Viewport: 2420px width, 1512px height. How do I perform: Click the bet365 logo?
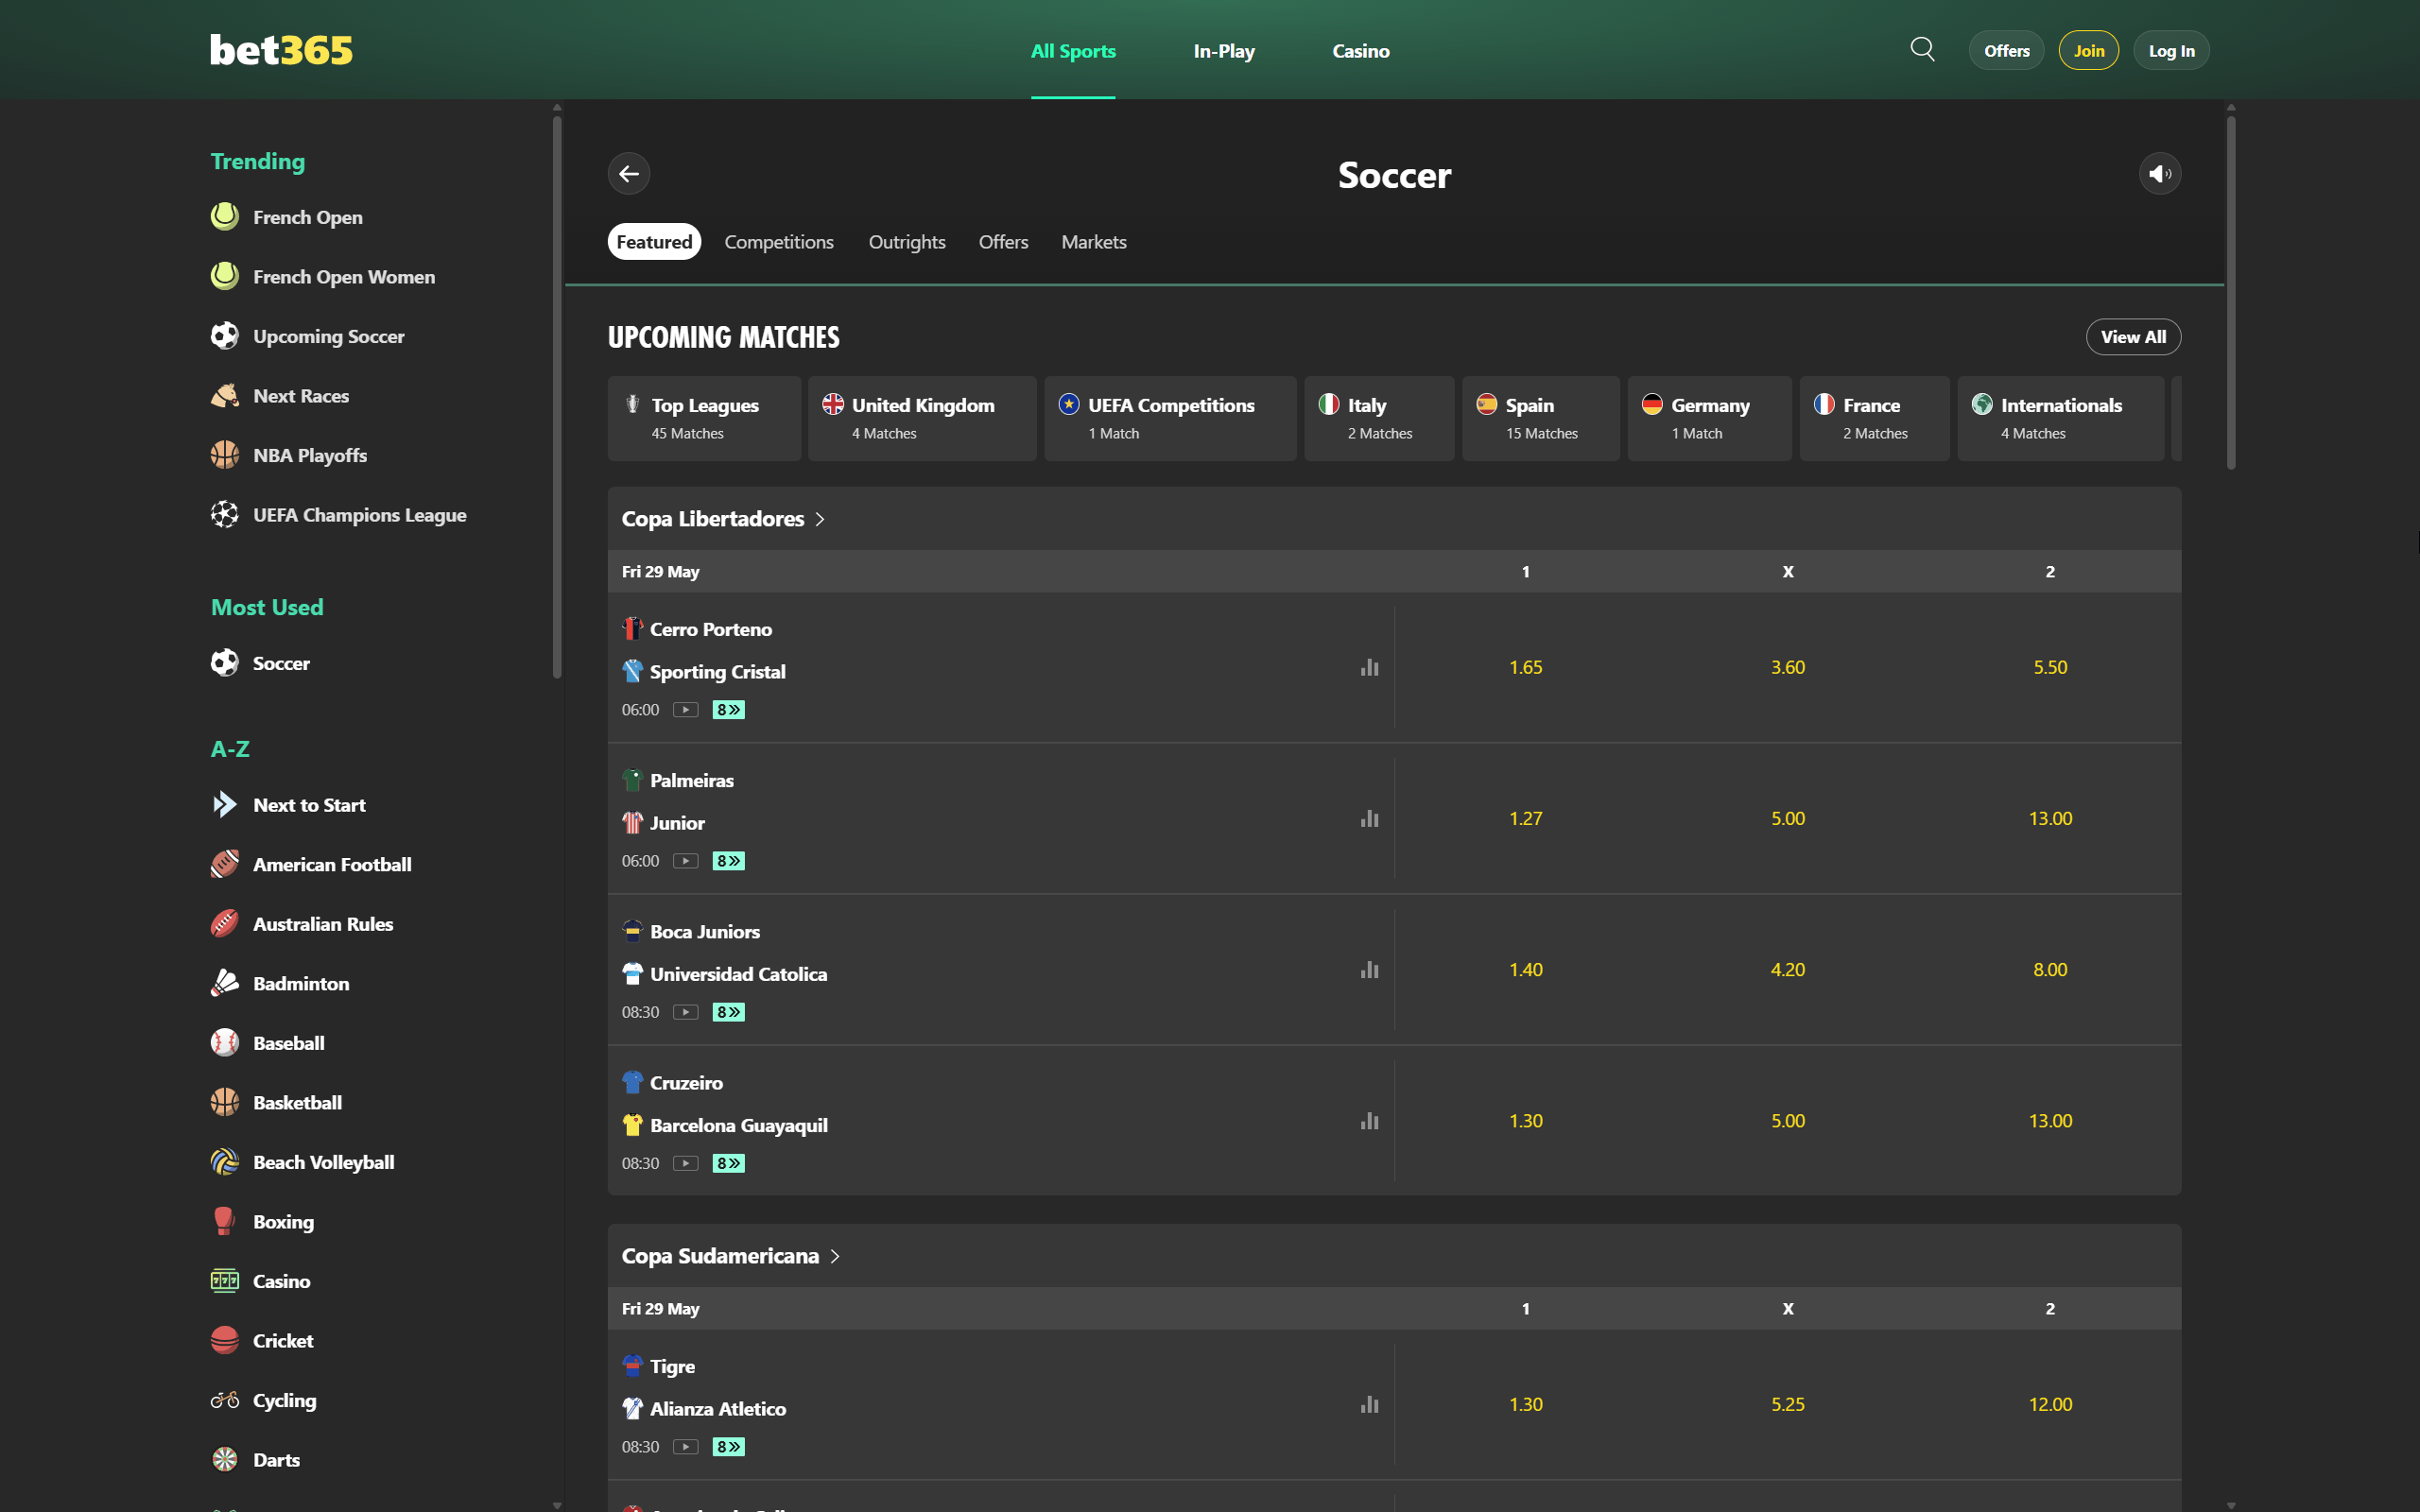[281, 50]
